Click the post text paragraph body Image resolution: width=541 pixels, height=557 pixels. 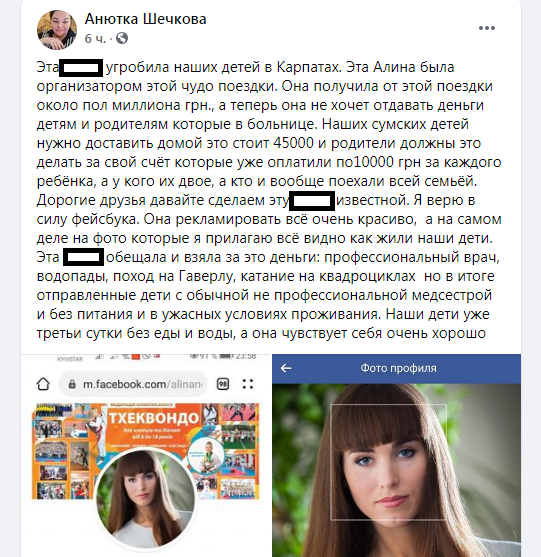pos(269,200)
